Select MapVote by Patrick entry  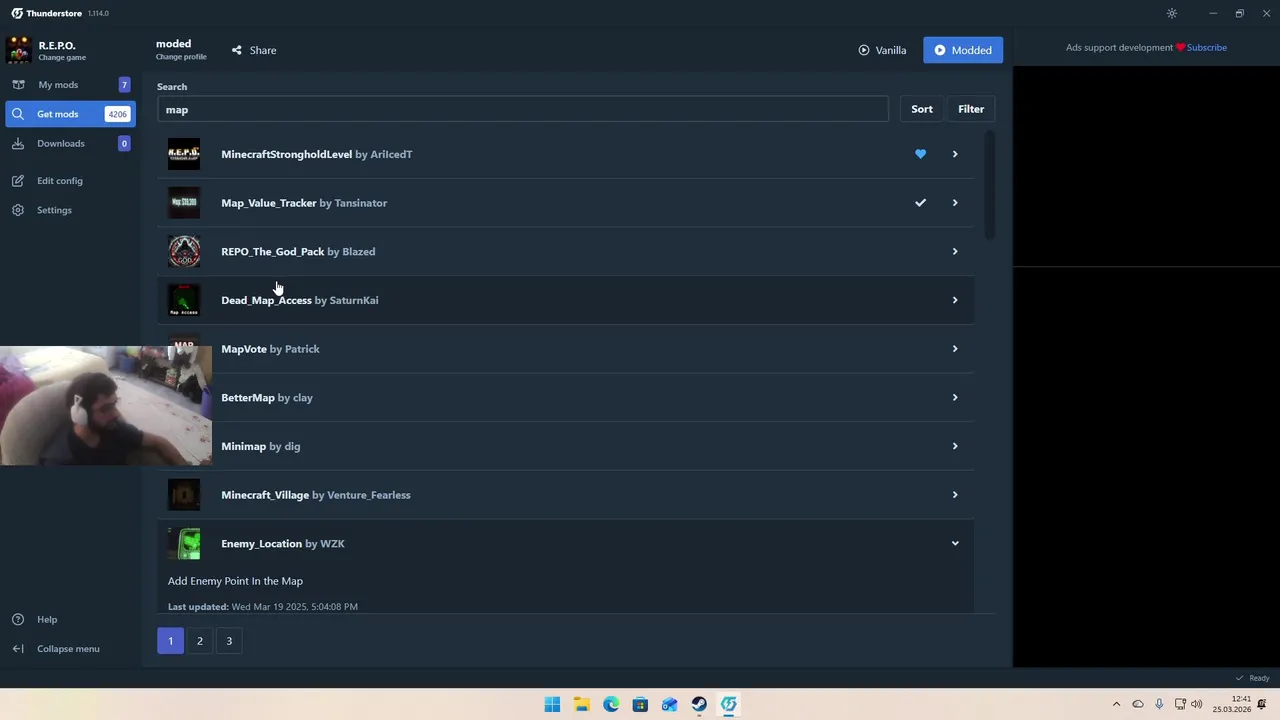[x=270, y=349]
